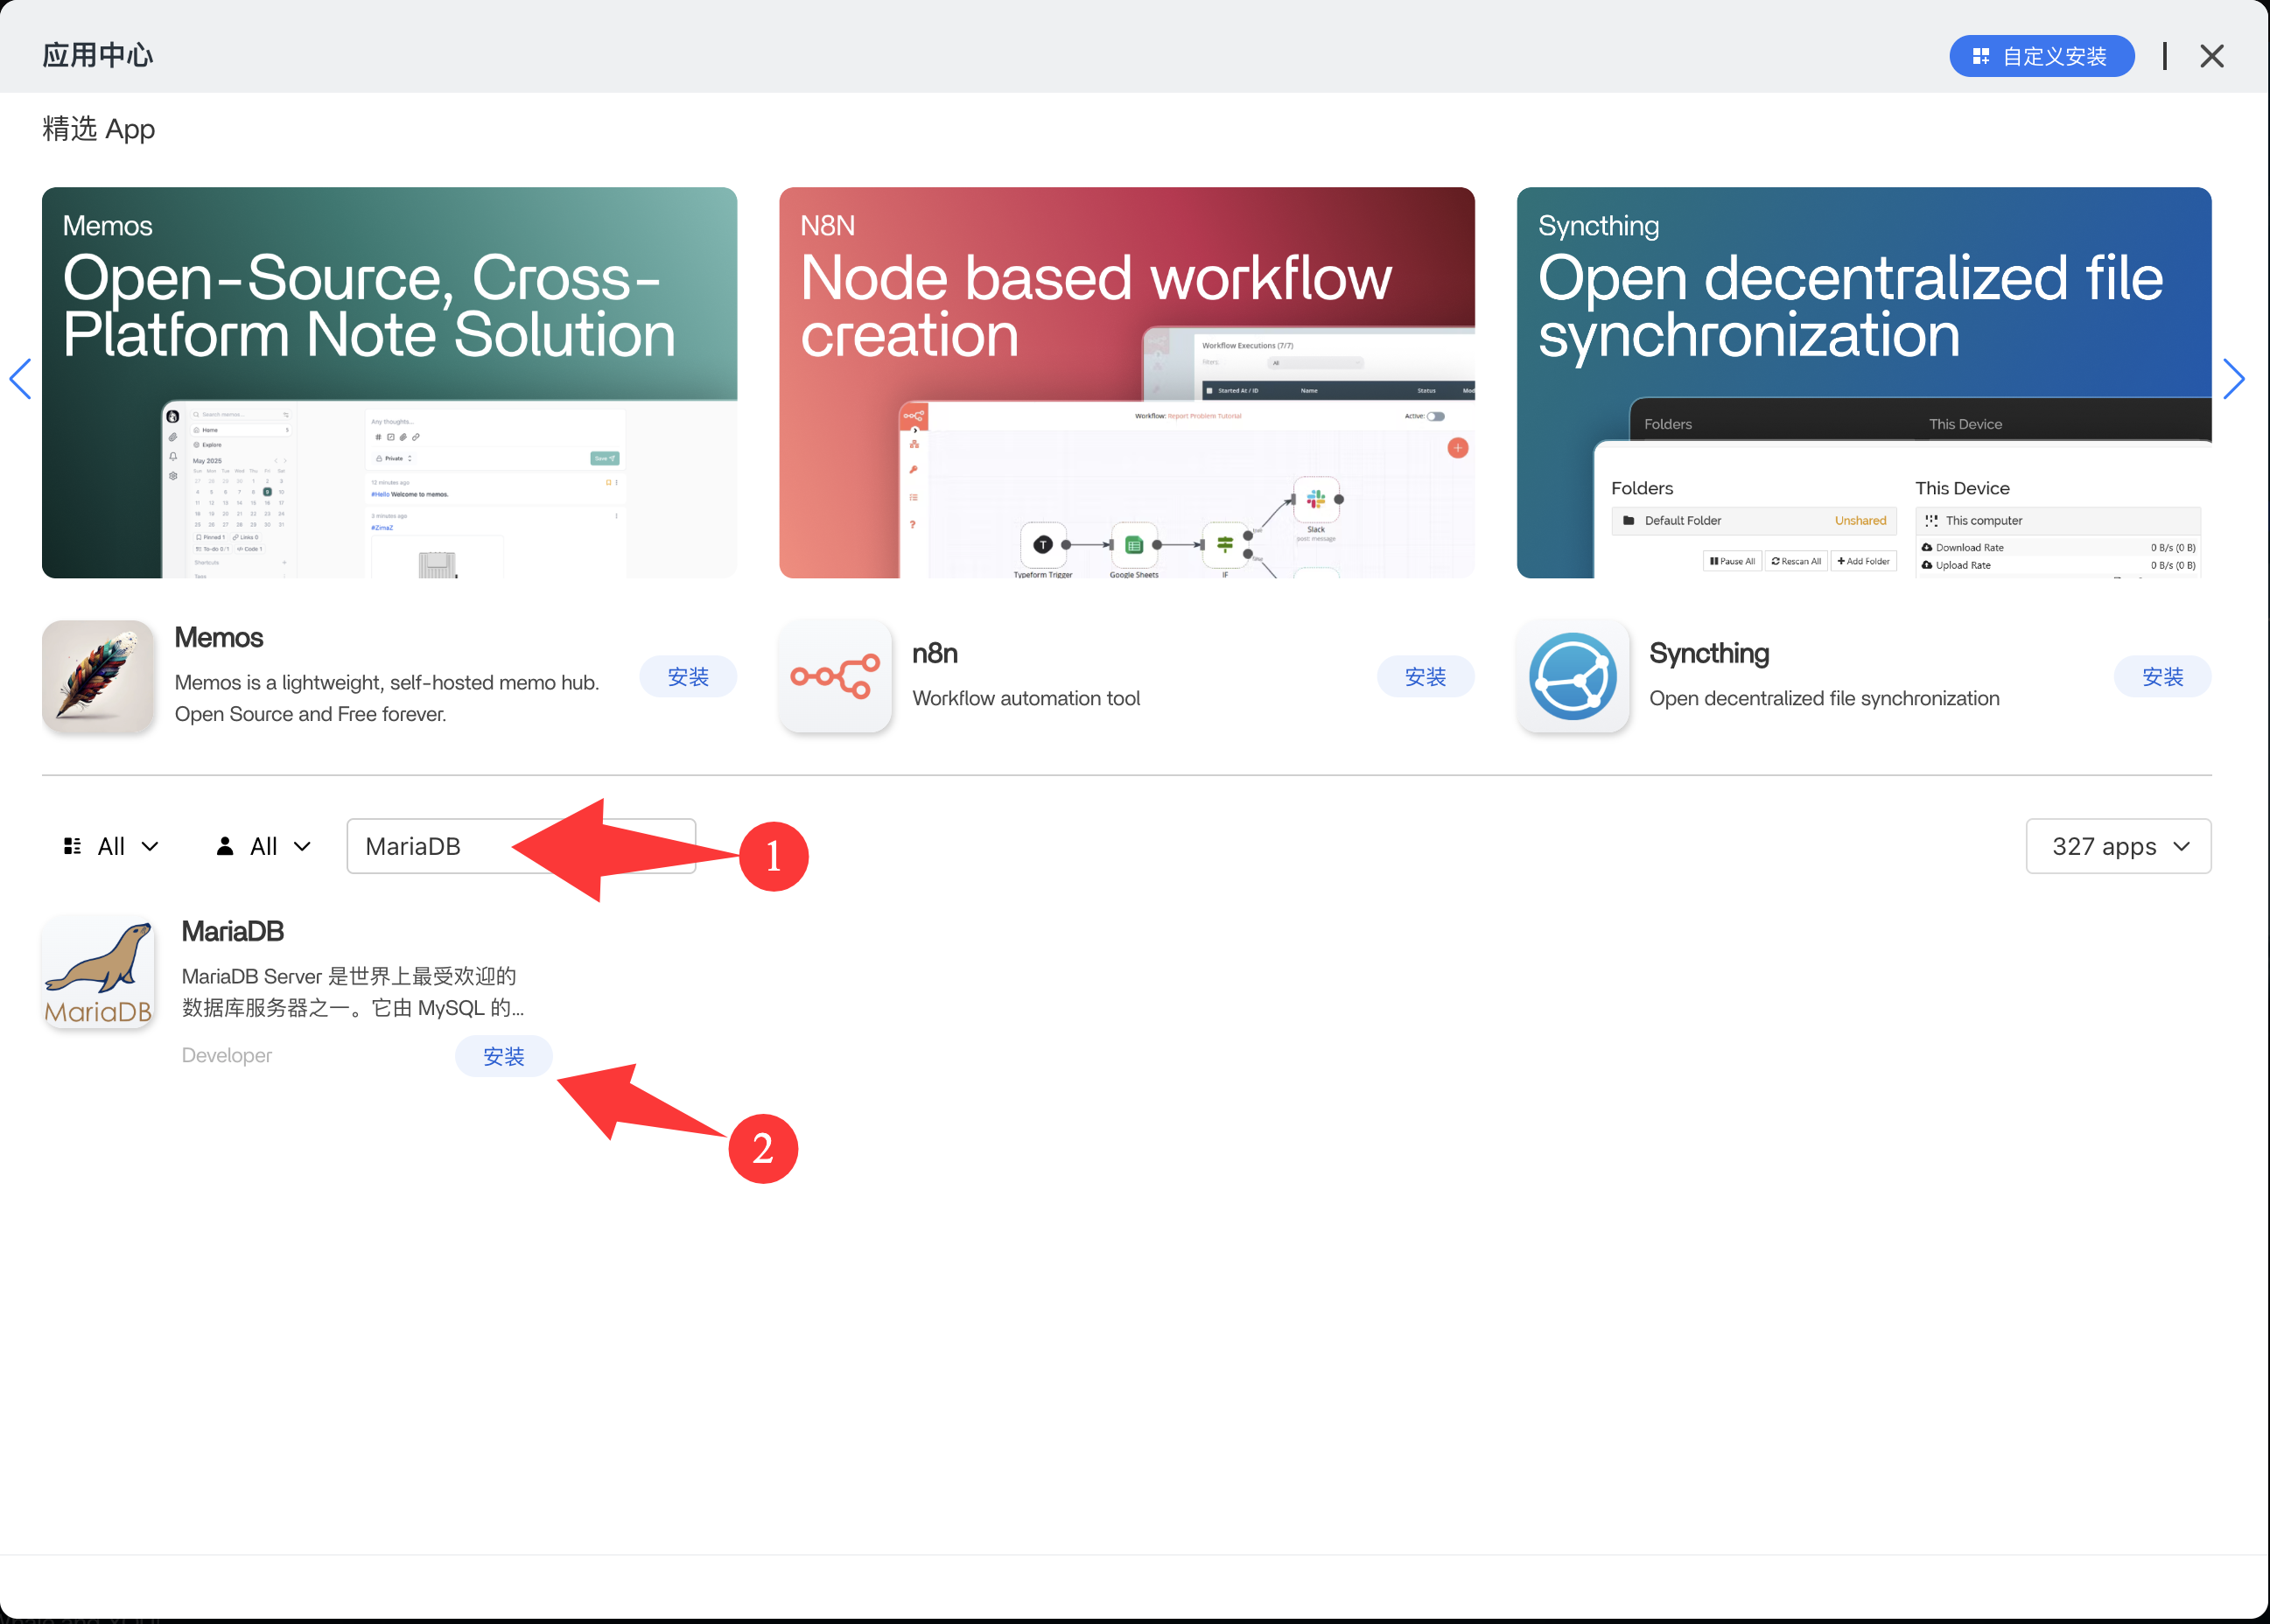Open the category All filter dropdown

(111, 847)
